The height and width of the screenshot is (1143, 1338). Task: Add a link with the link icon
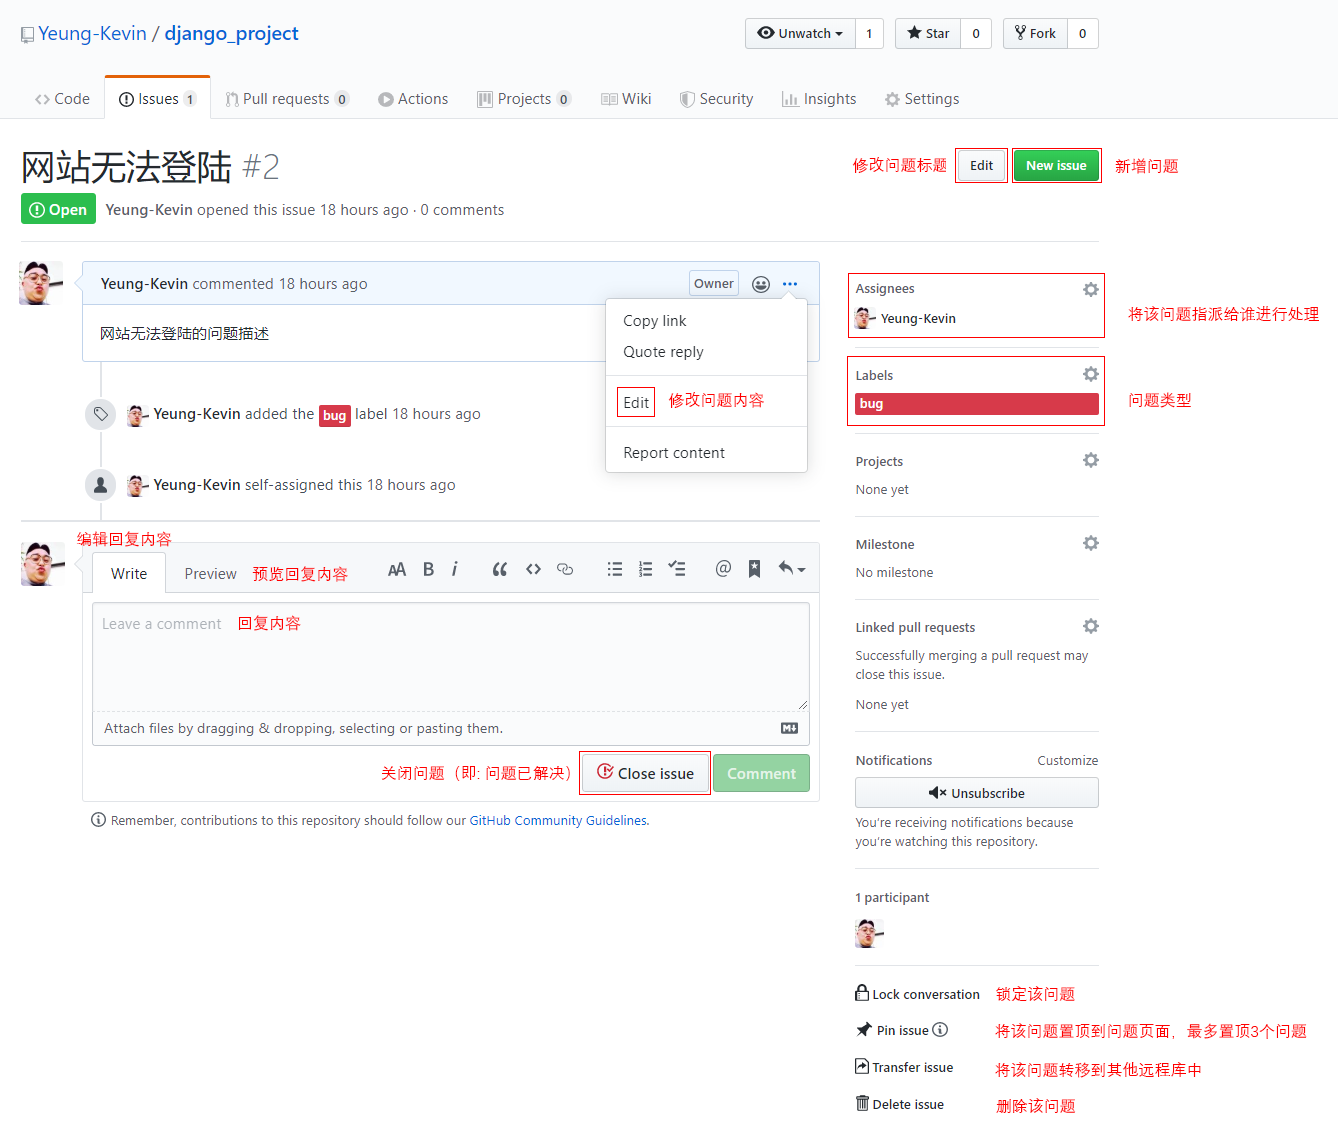(565, 569)
